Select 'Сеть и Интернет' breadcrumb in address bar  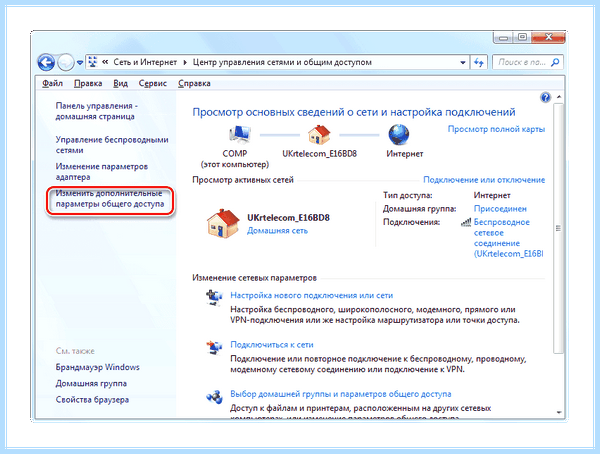[145, 62]
